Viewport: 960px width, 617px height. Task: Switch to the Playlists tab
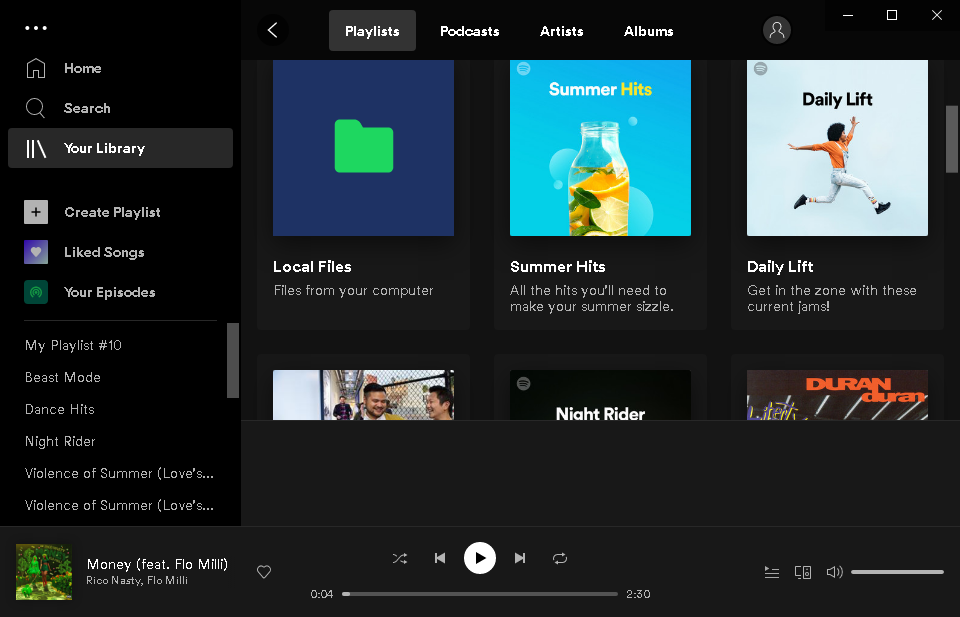[372, 31]
